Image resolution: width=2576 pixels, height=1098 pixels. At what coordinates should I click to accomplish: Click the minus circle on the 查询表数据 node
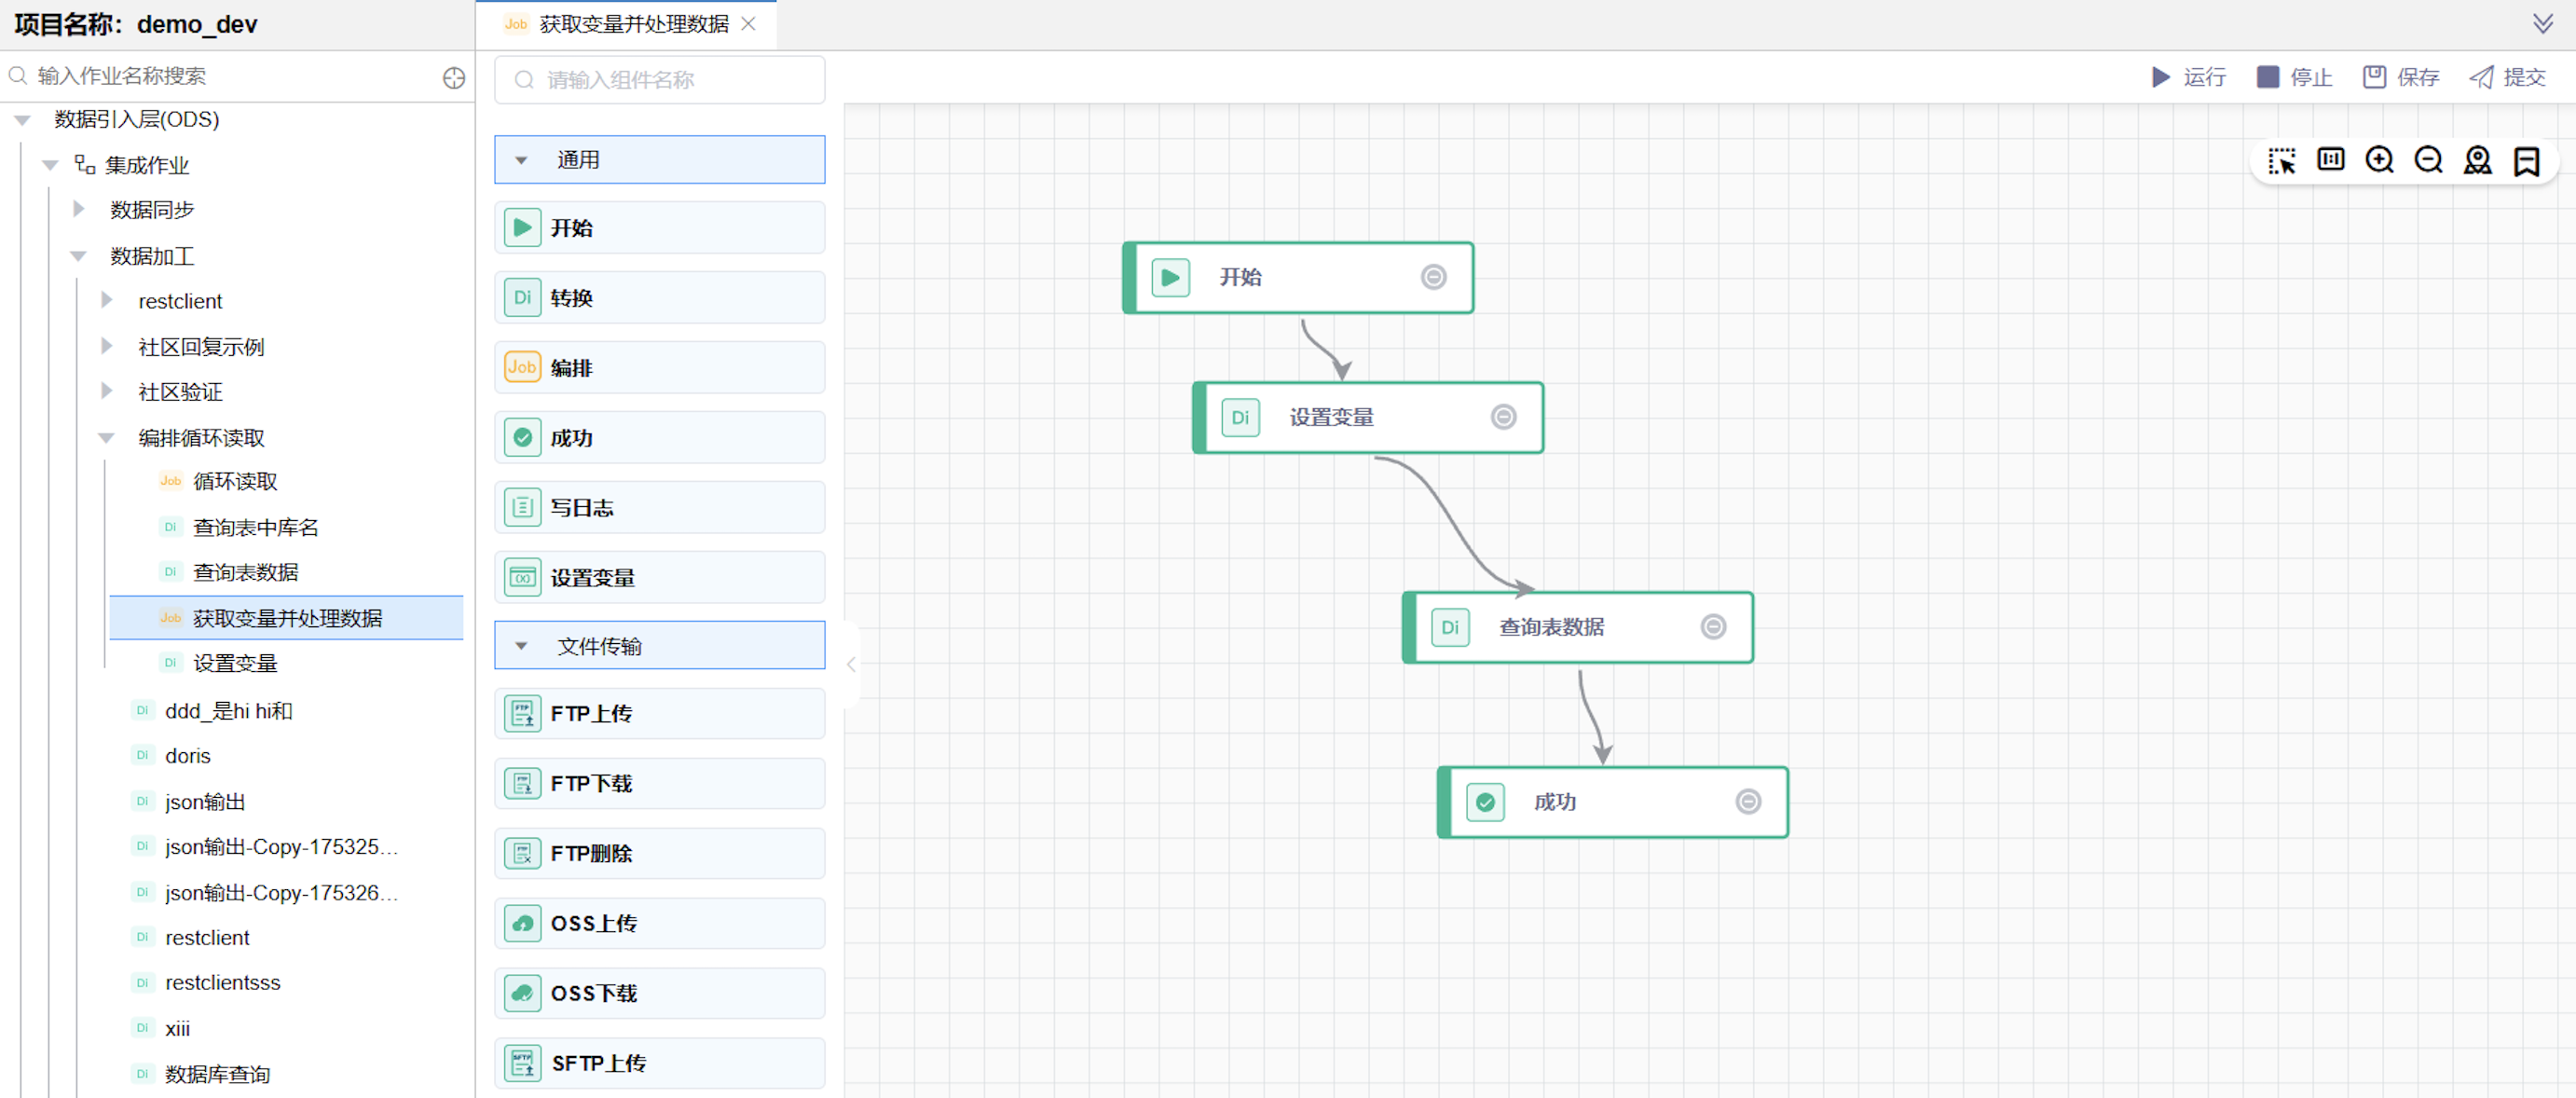click(1713, 627)
